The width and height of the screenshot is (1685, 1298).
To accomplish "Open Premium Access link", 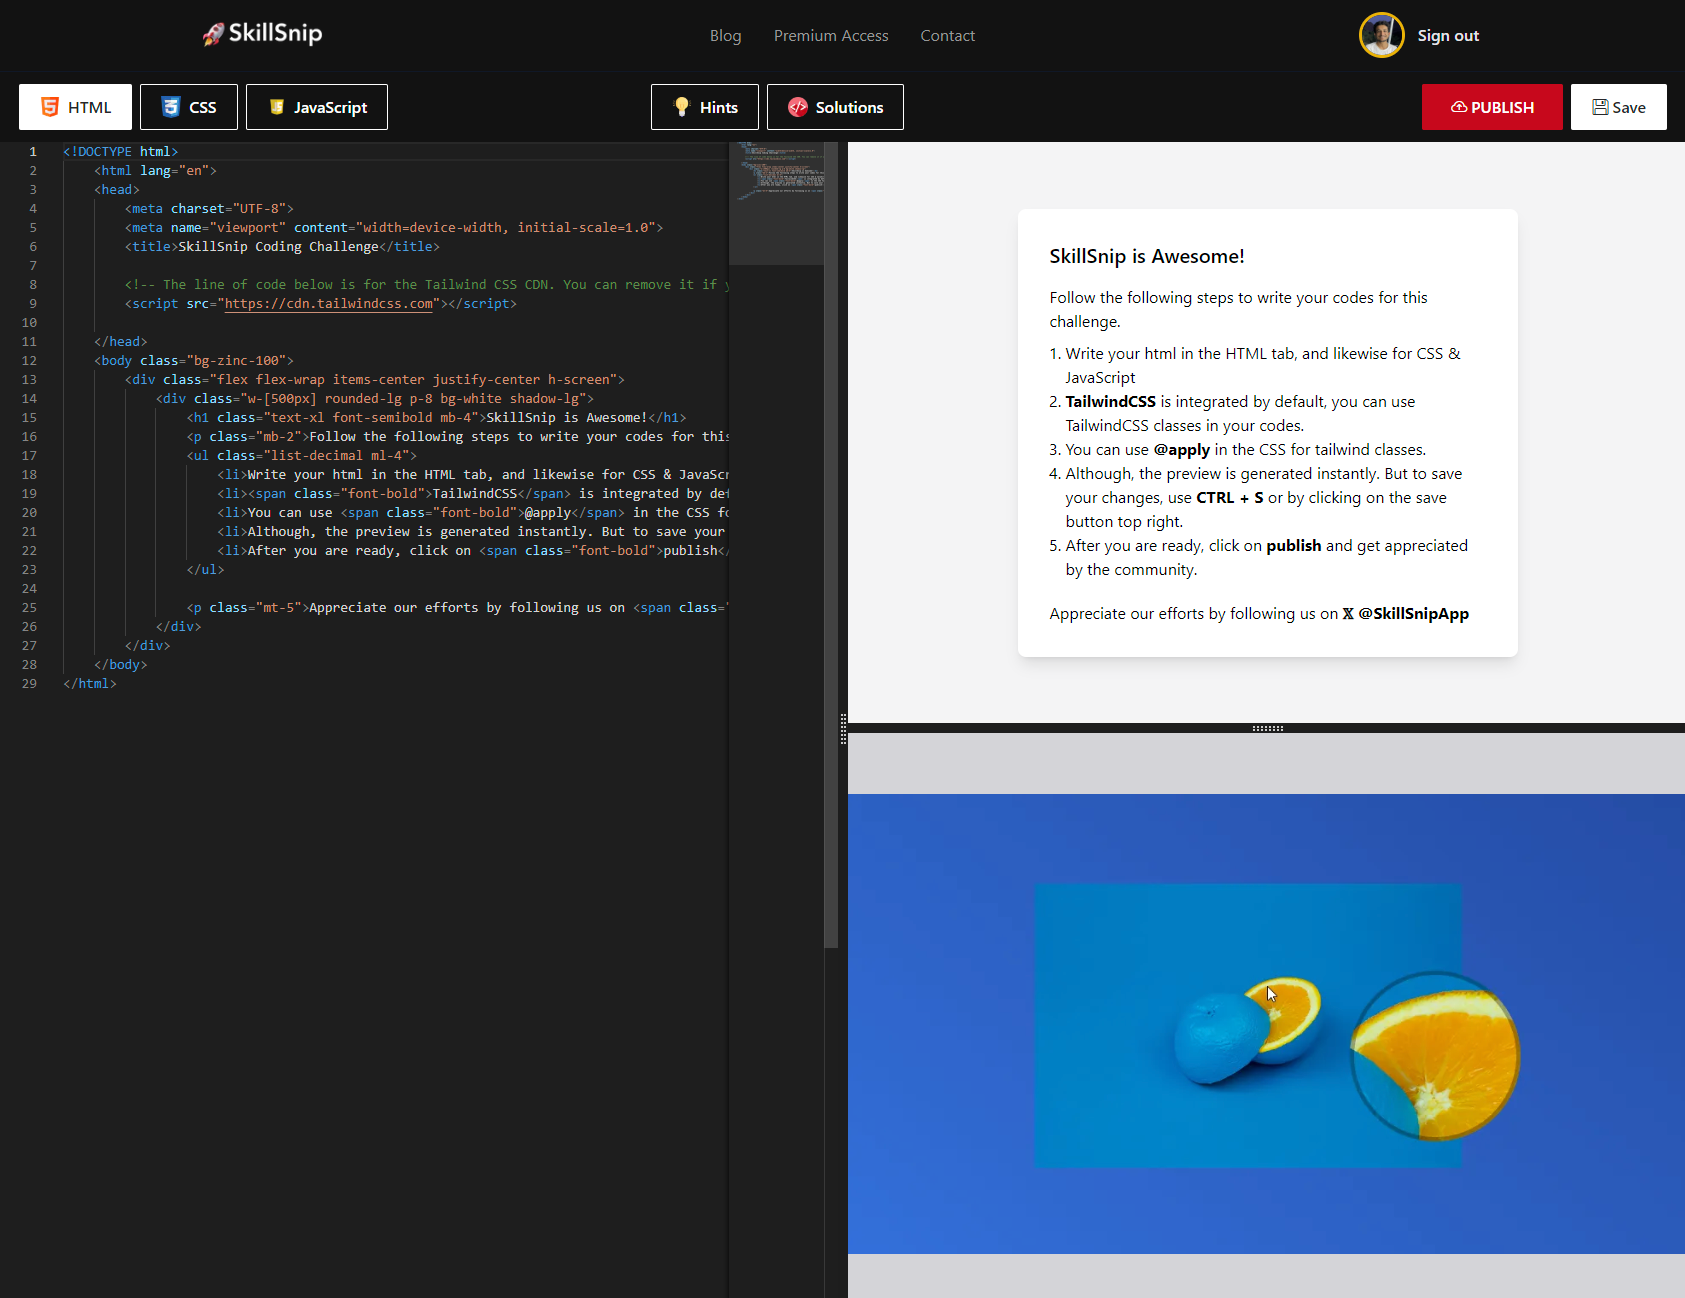I will coord(831,36).
